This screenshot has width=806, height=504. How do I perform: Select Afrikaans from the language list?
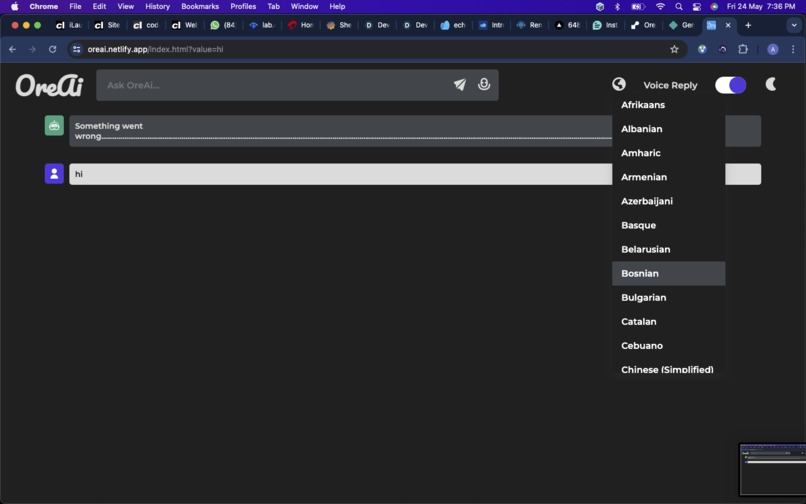(669, 105)
